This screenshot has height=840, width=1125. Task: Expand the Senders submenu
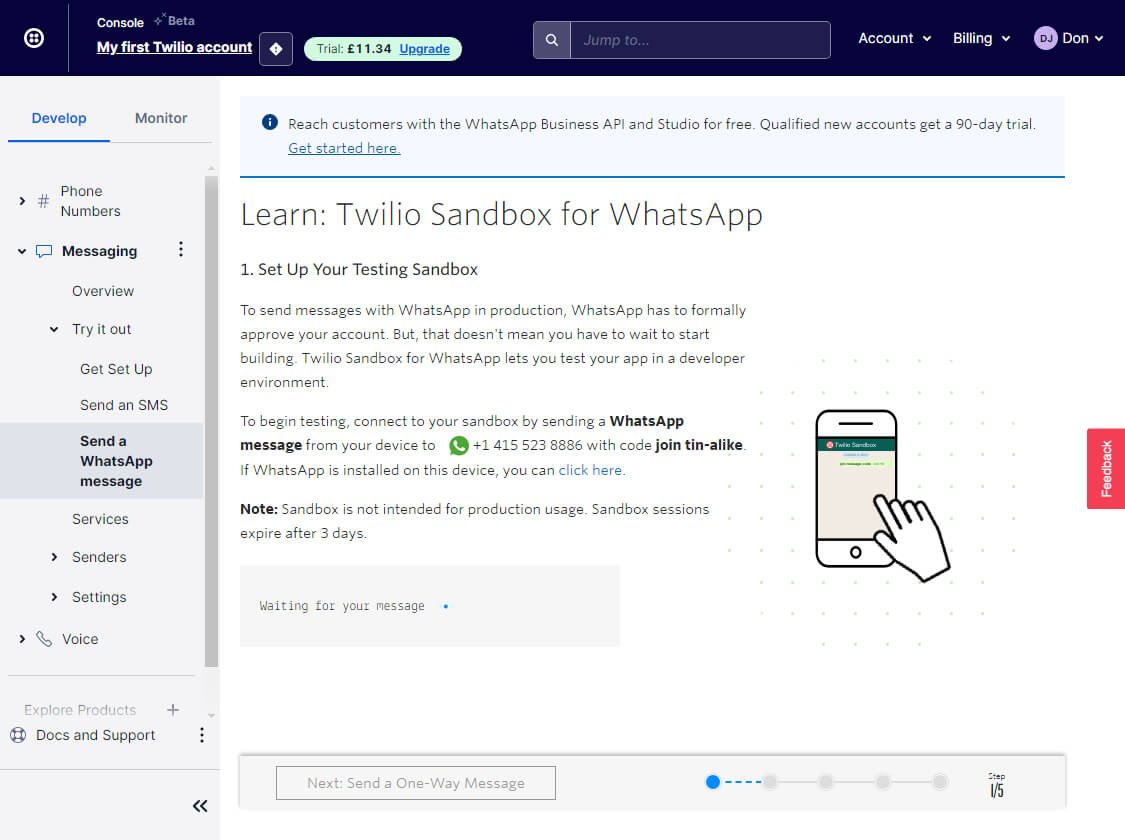[x=54, y=557]
